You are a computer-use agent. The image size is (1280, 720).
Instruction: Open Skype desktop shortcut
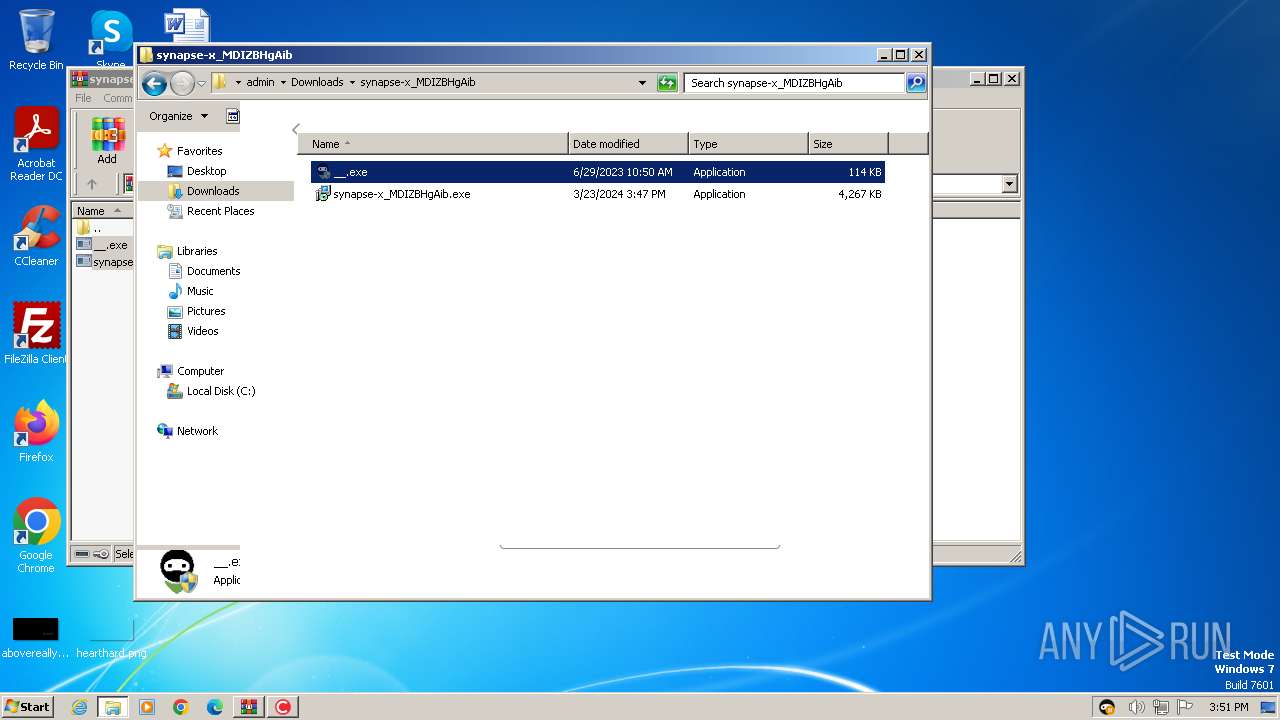[110, 41]
